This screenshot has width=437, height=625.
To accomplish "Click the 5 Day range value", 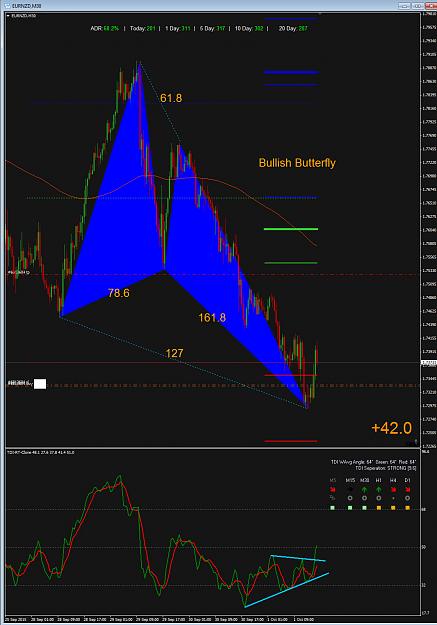I will pos(220,29).
